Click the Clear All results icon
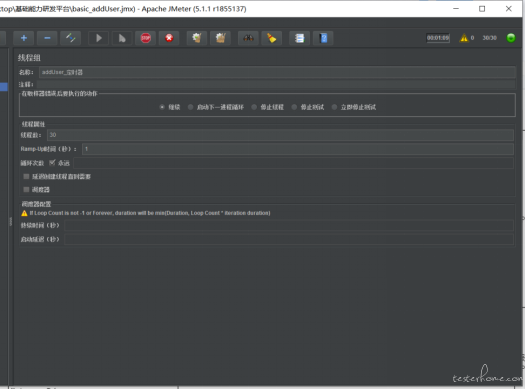 pos(220,38)
